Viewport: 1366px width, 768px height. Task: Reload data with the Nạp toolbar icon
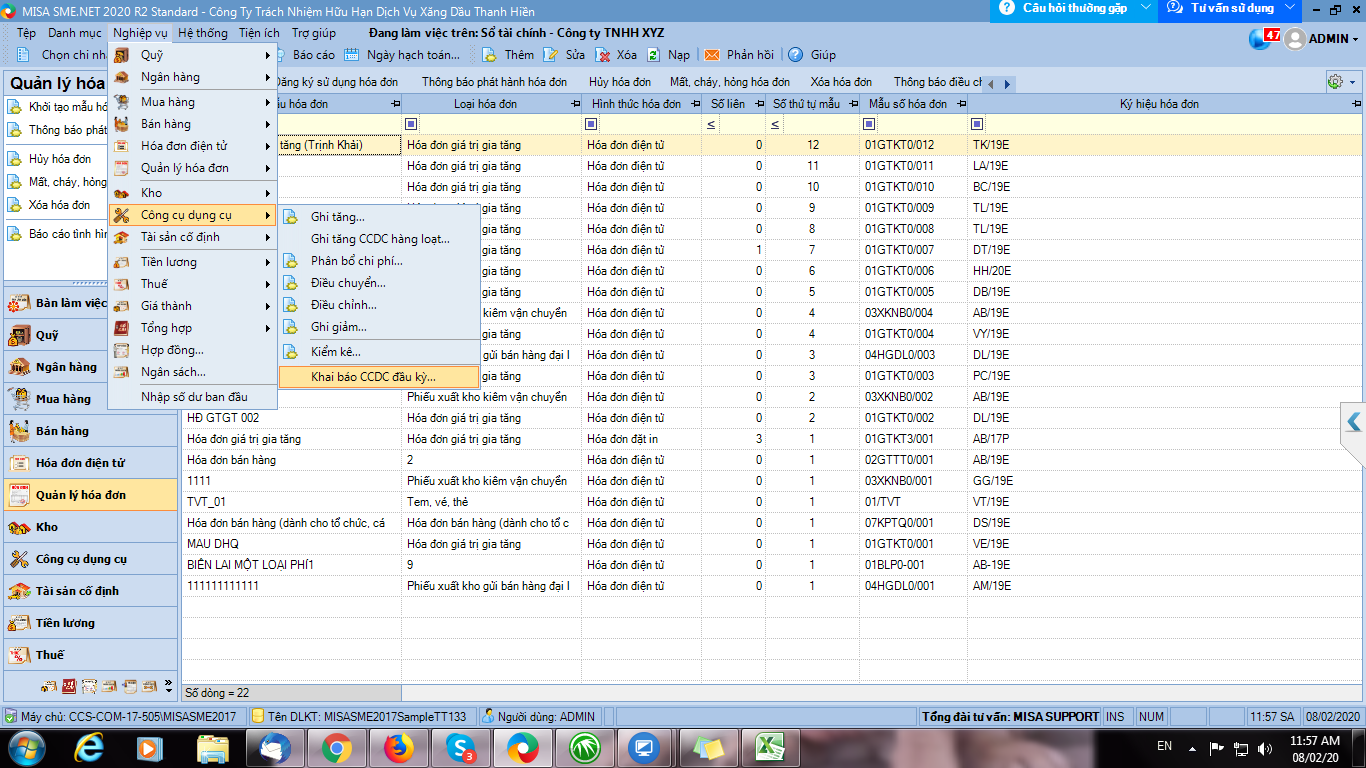654,55
